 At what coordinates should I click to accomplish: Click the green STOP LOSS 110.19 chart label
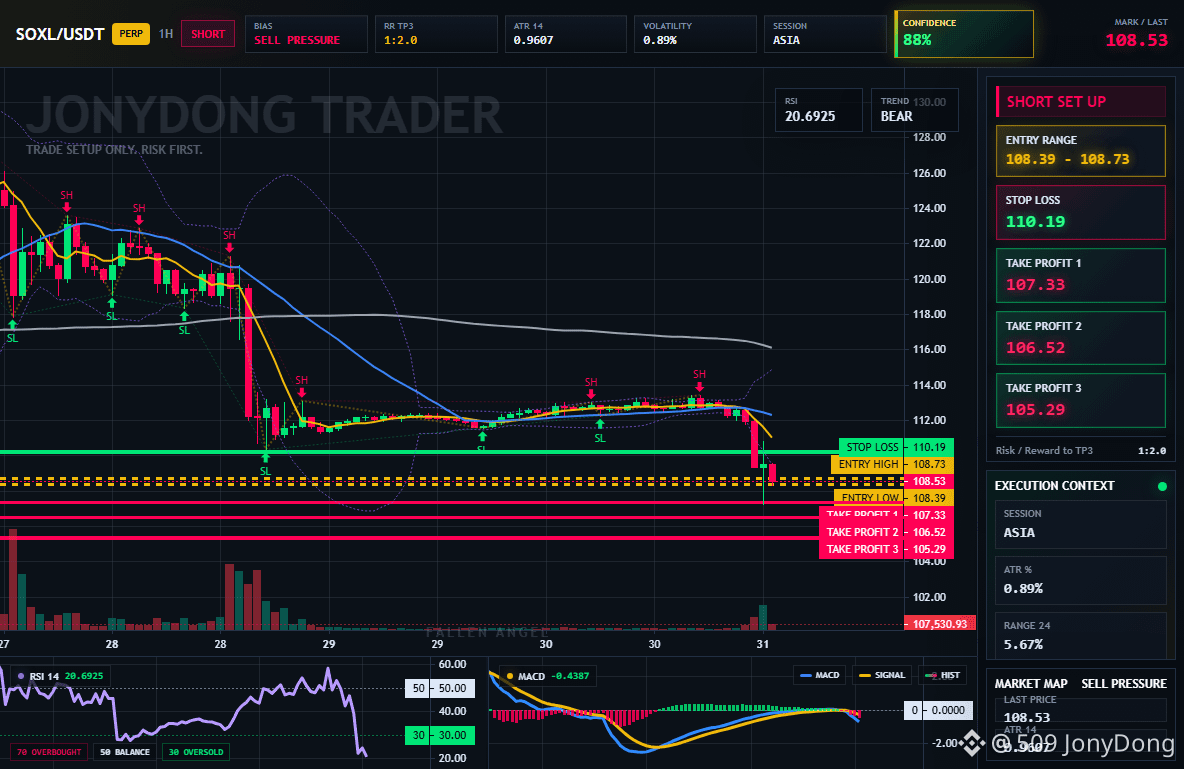click(x=896, y=447)
